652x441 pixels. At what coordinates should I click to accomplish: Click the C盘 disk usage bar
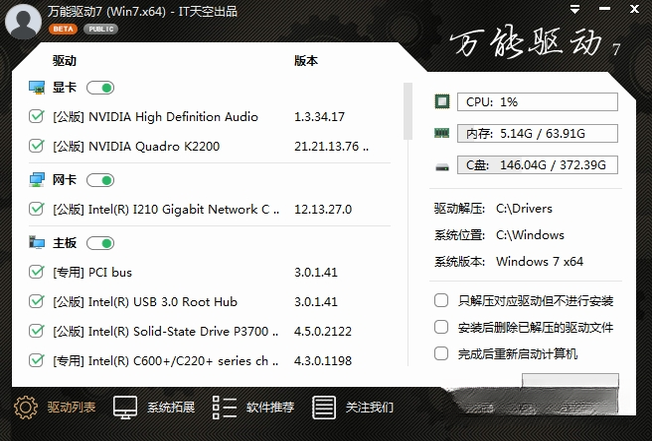coord(537,165)
